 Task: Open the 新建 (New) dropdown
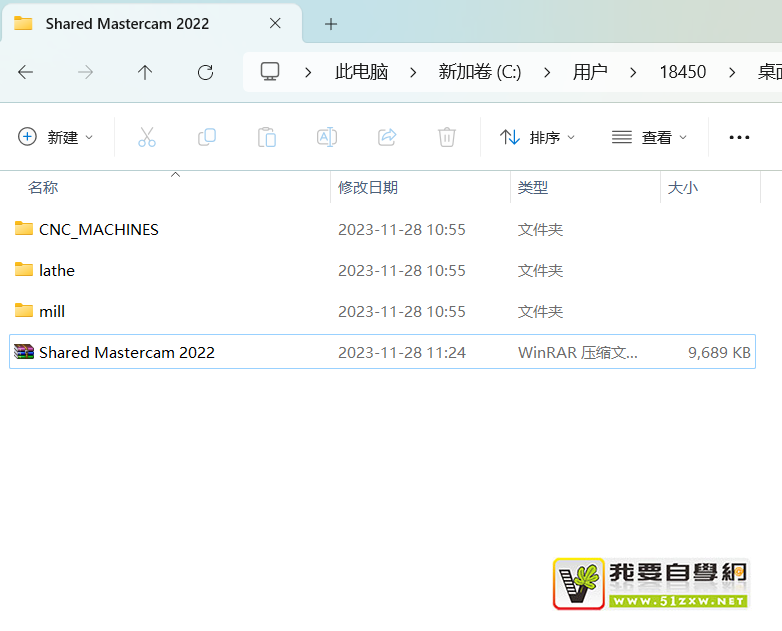(56, 137)
